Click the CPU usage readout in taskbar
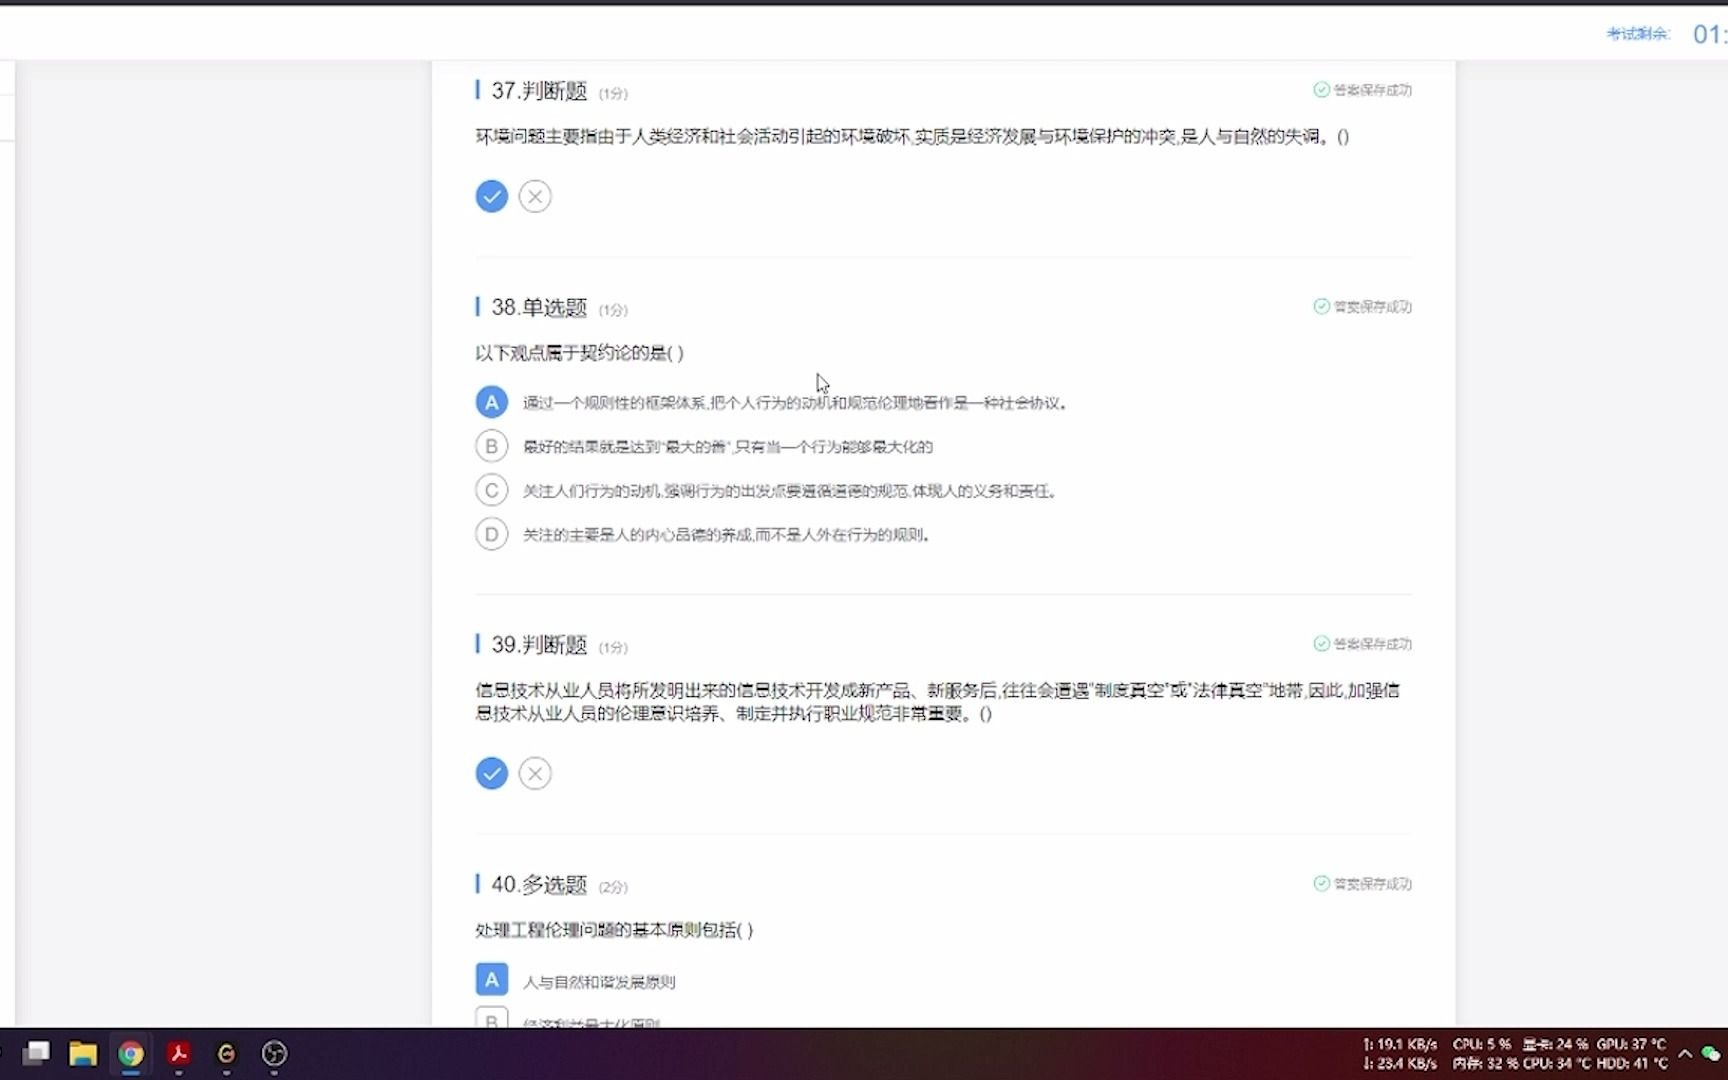Image resolution: width=1728 pixels, height=1080 pixels. (x=1482, y=1044)
